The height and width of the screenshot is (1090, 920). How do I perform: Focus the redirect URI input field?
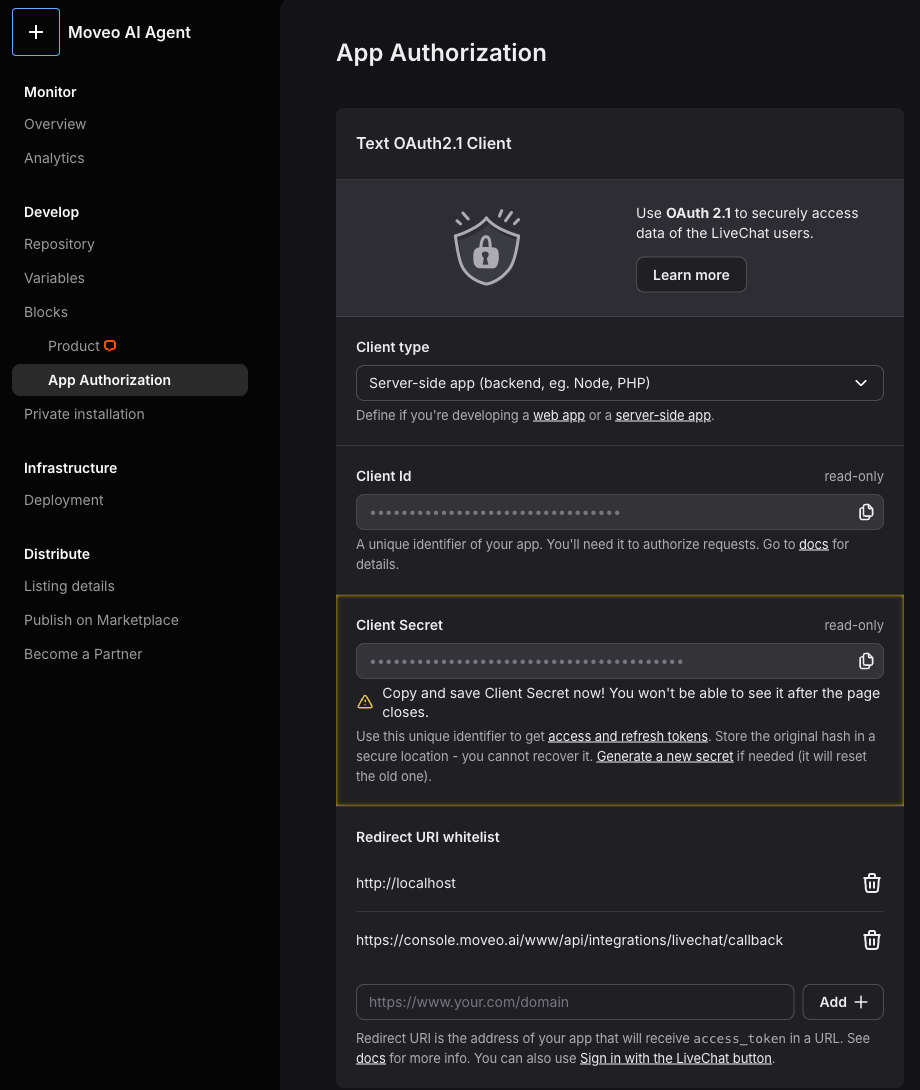(x=575, y=1002)
